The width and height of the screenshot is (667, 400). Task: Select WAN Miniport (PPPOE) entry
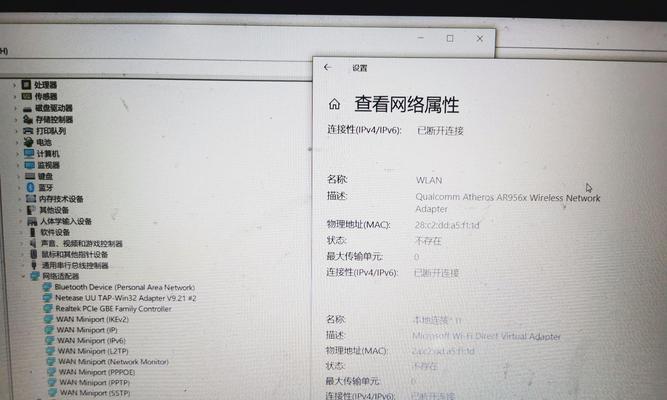coord(97,372)
